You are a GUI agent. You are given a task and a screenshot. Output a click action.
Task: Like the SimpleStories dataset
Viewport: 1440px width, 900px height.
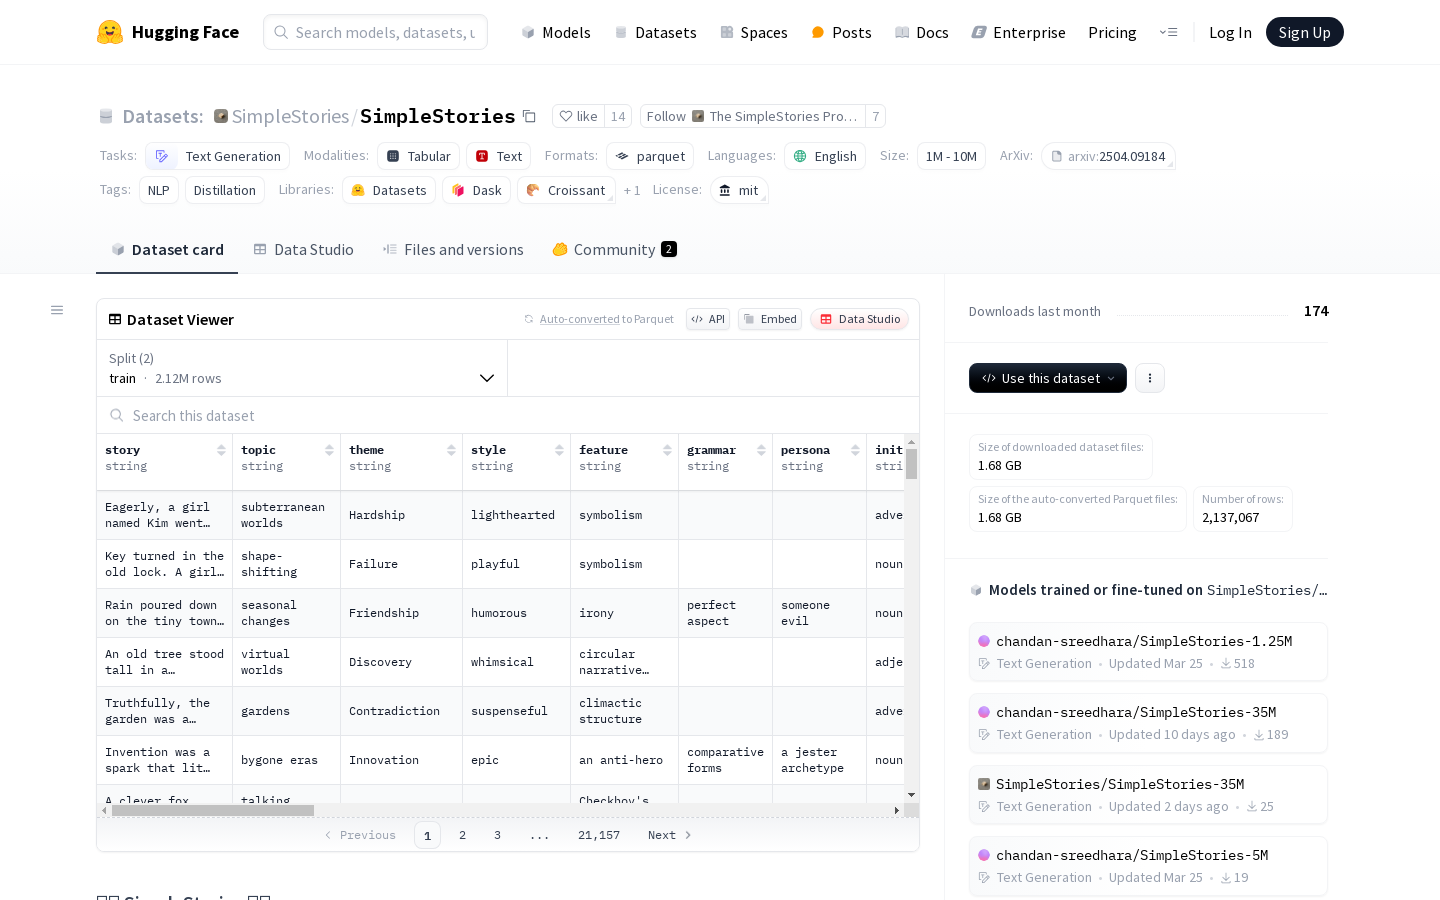(578, 116)
